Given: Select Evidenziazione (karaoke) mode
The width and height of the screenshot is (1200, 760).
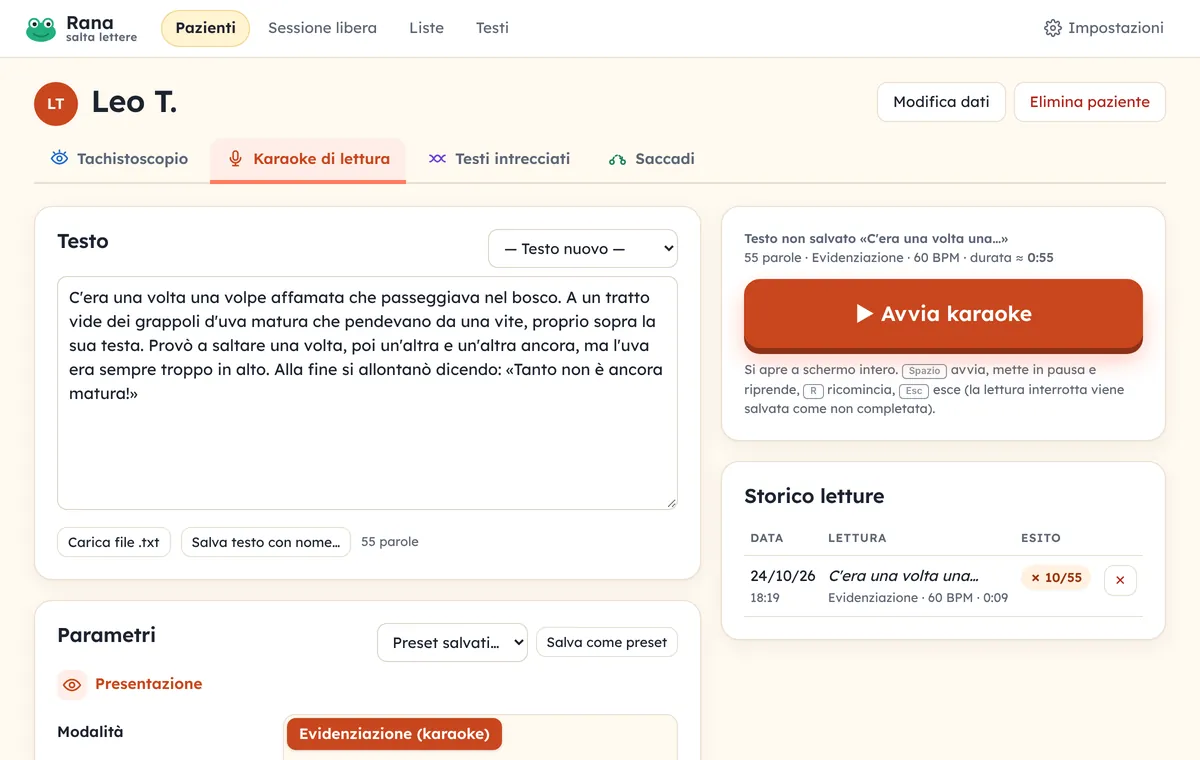Looking at the screenshot, I should [394, 734].
